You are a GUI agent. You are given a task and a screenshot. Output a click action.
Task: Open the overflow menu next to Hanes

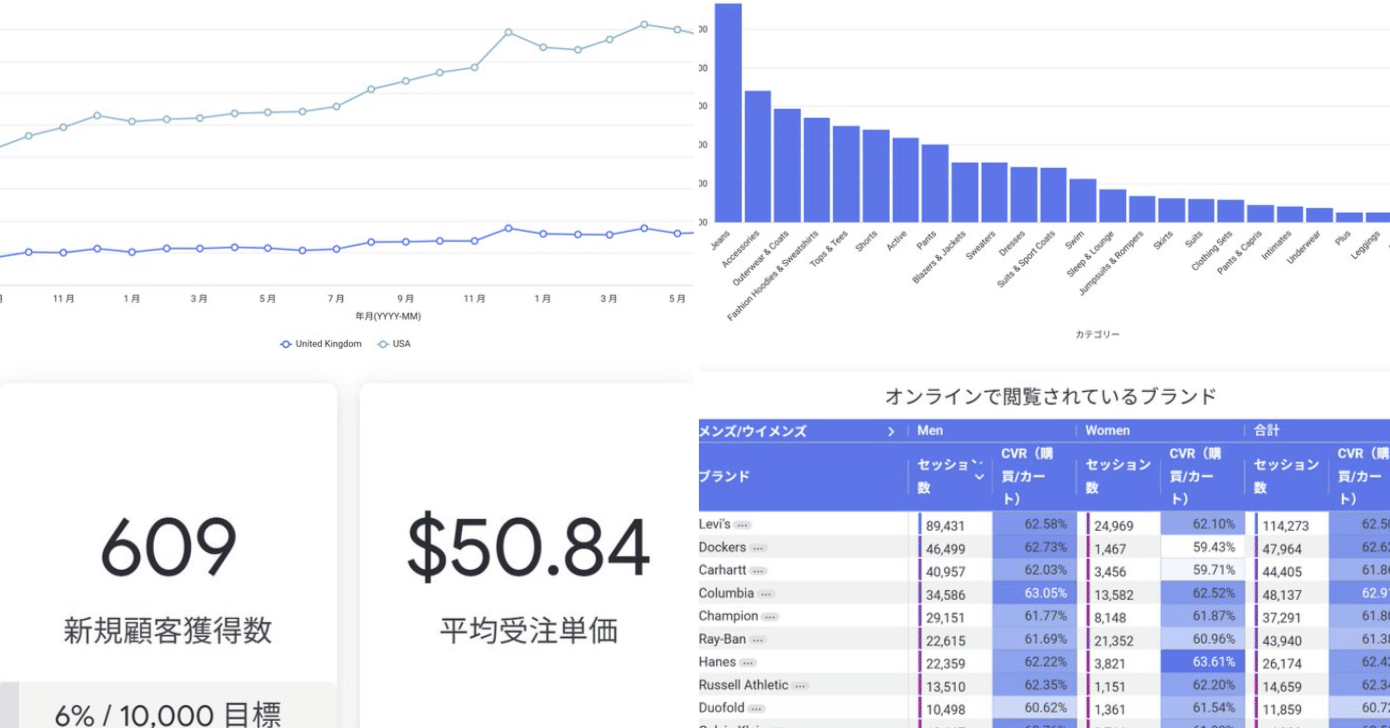(x=749, y=661)
